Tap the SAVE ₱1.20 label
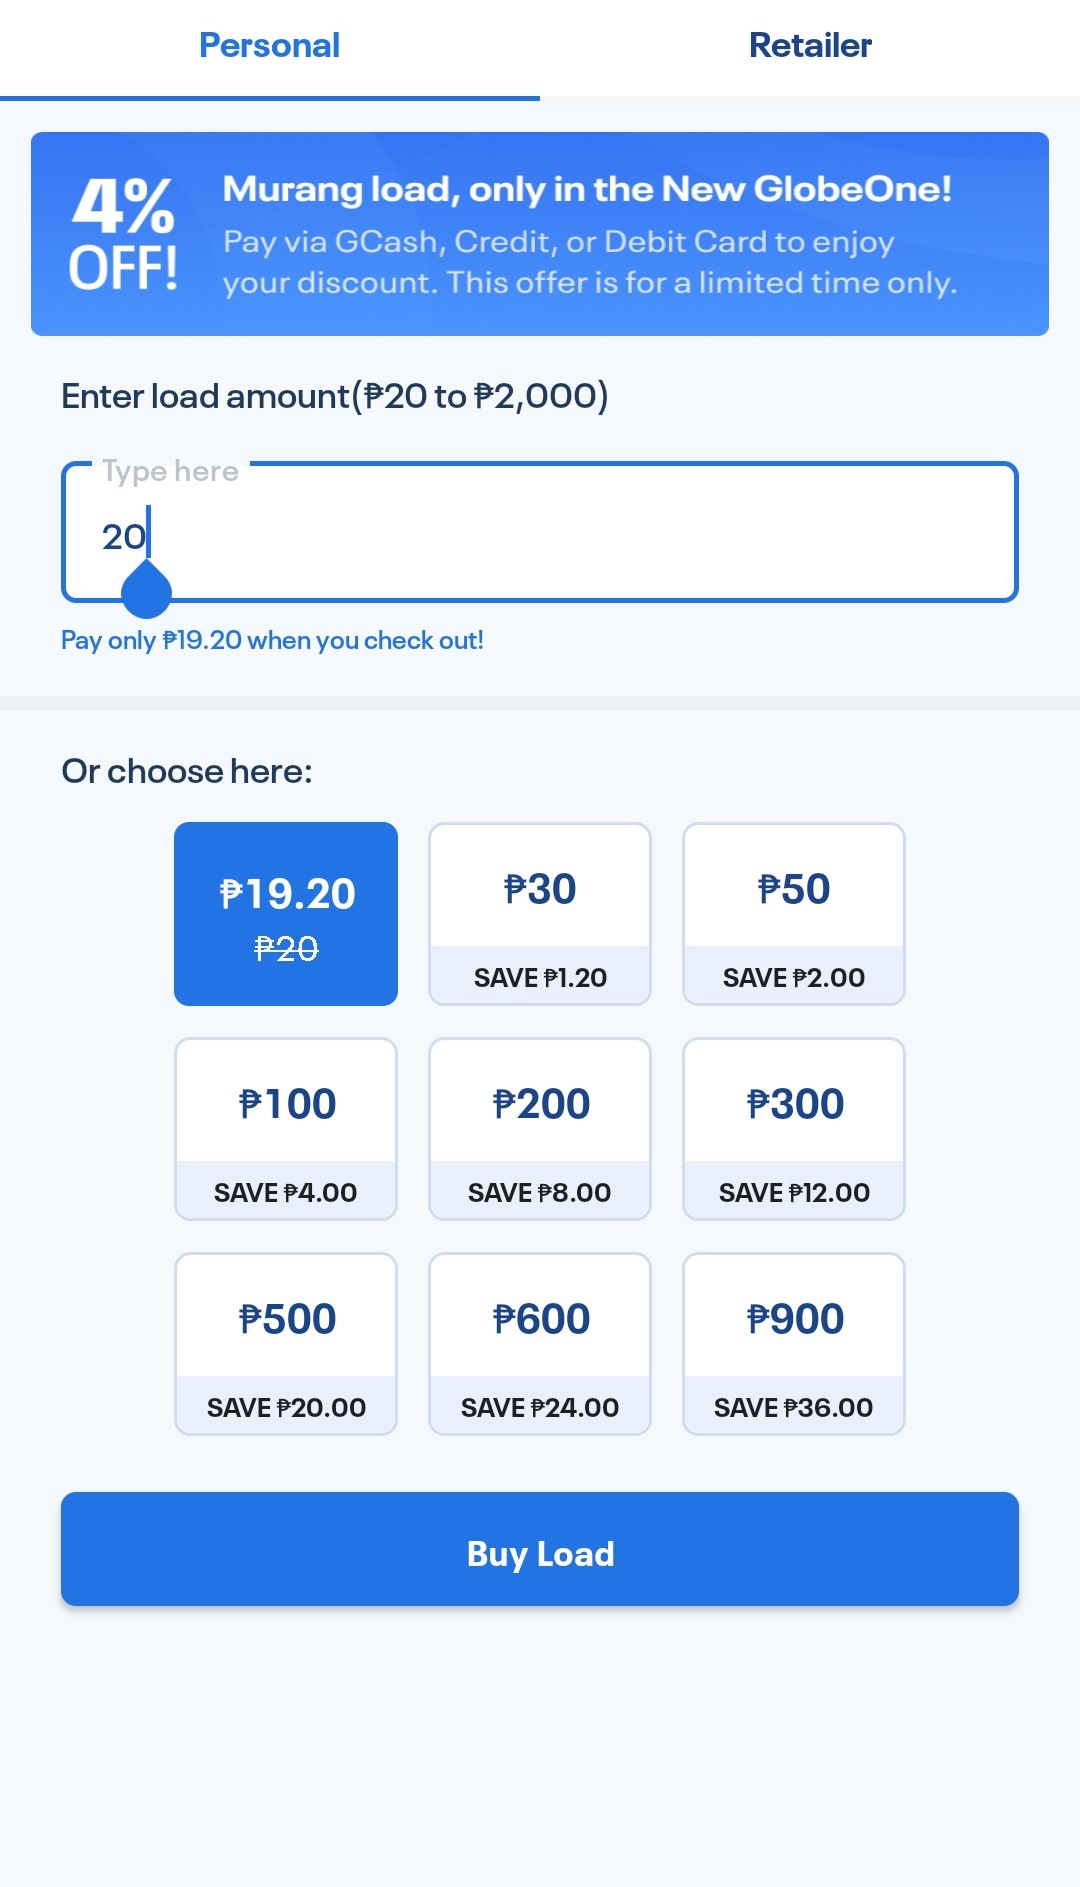Viewport: 1080px width, 1887px height. click(x=540, y=977)
